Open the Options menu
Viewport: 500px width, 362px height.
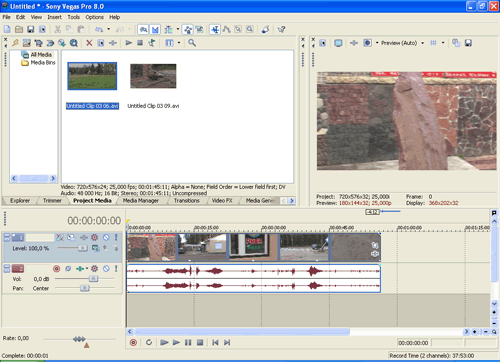tap(94, 17)
